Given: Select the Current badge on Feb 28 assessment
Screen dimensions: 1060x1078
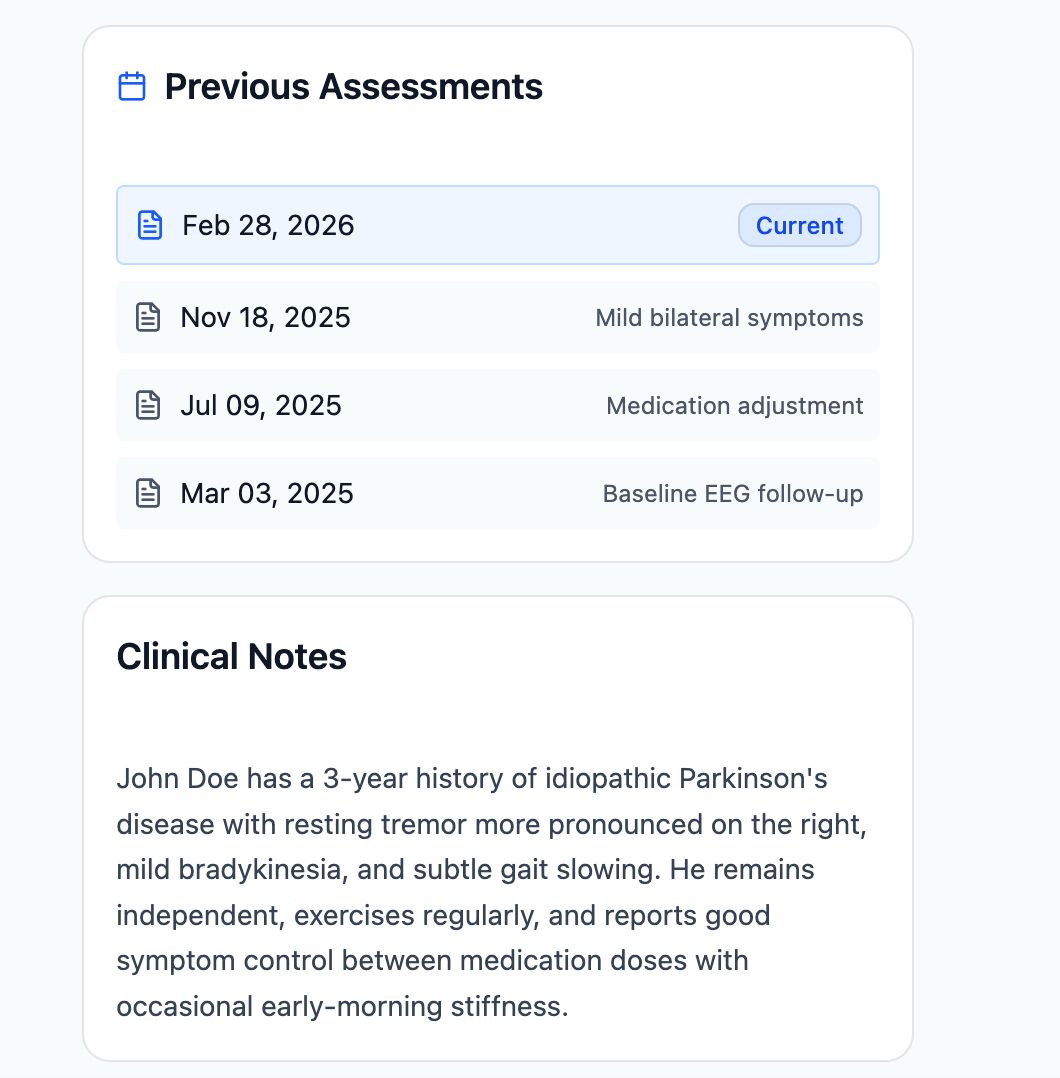Looking at the screenshot, I should 799,226.
